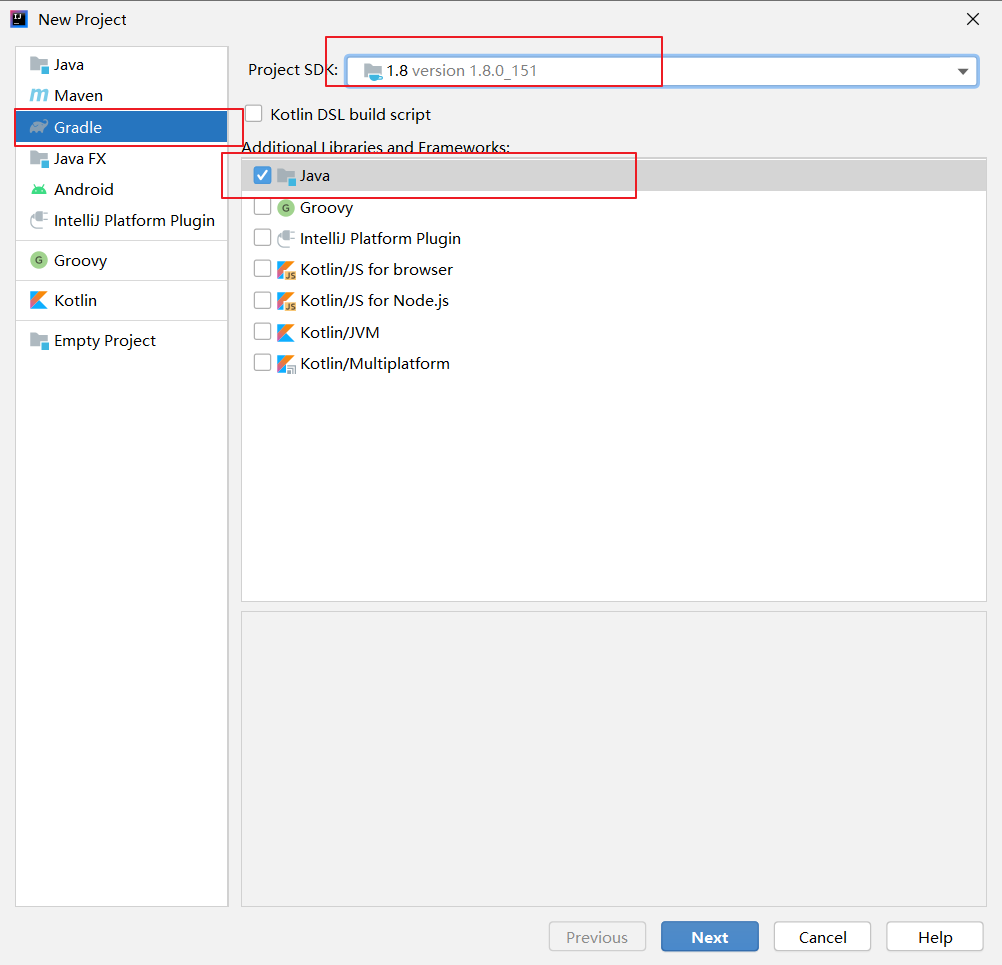Check the IntelliJ Platform Plugin framework checkbox

click(x=263, y=238)
